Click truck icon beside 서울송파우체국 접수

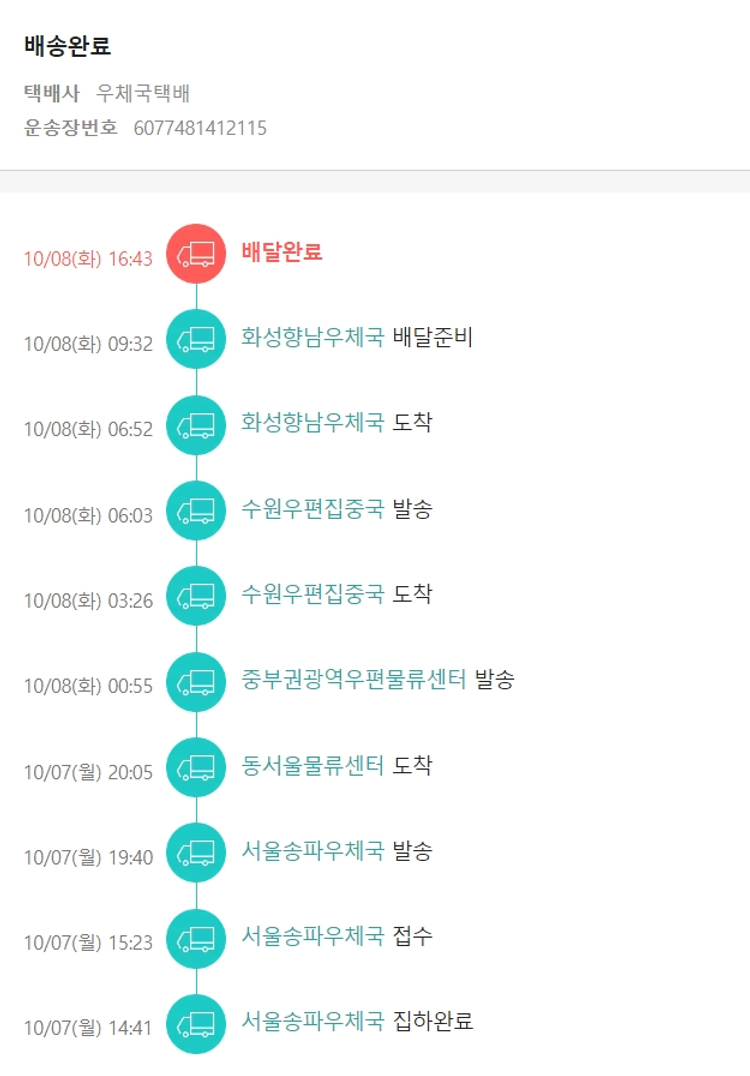pyautogui.click(x=196, y=938)
